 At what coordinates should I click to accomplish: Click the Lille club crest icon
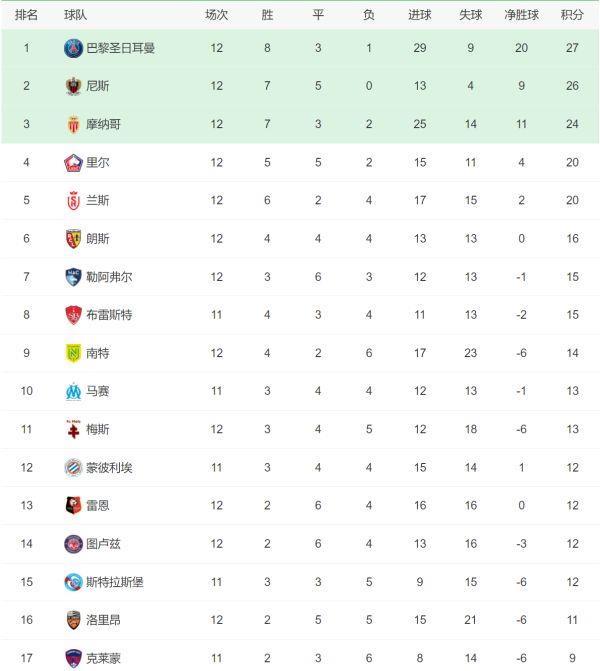pos(73,162)
